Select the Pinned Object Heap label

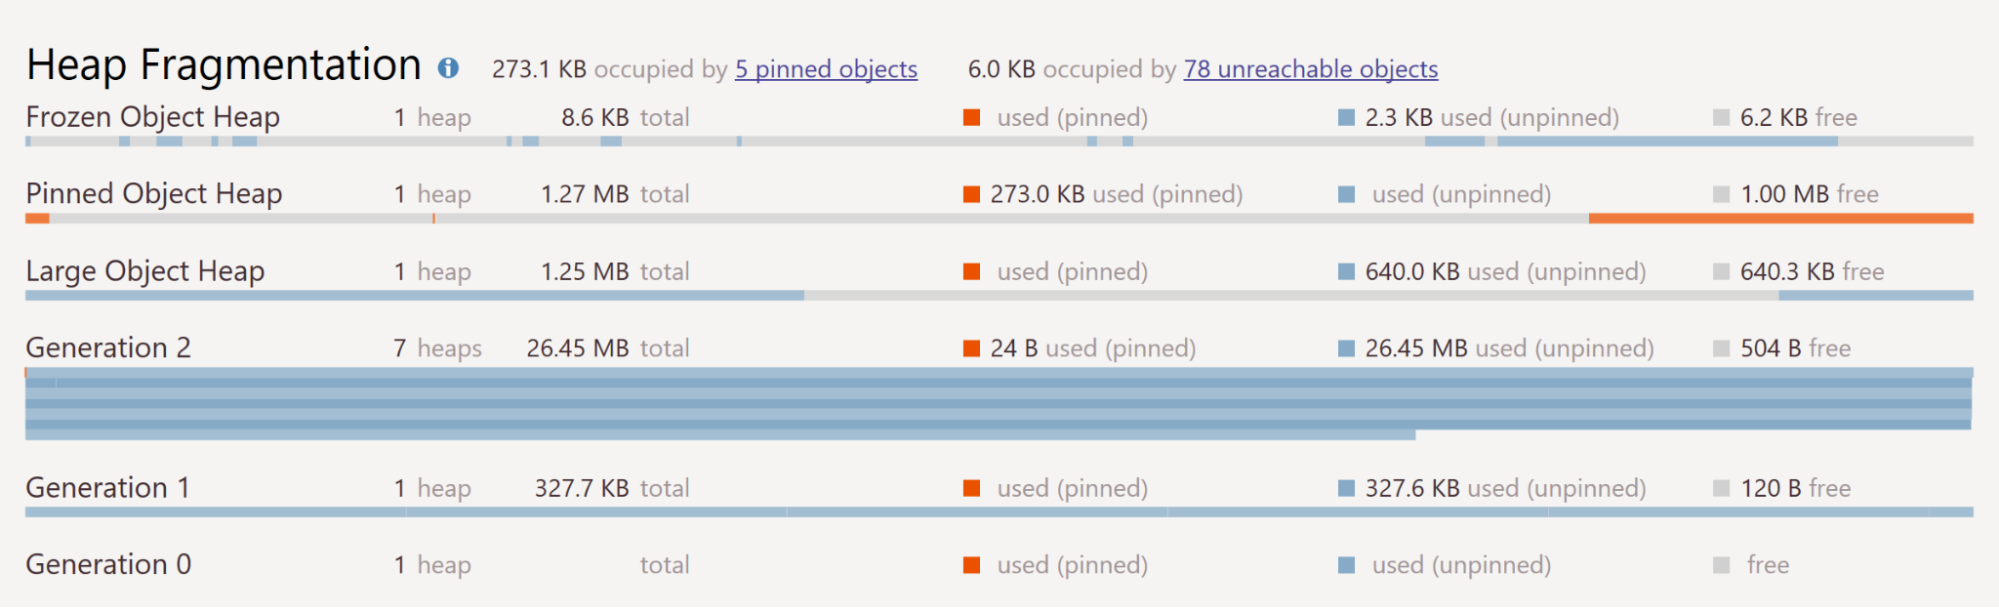[x=154, y=194]
